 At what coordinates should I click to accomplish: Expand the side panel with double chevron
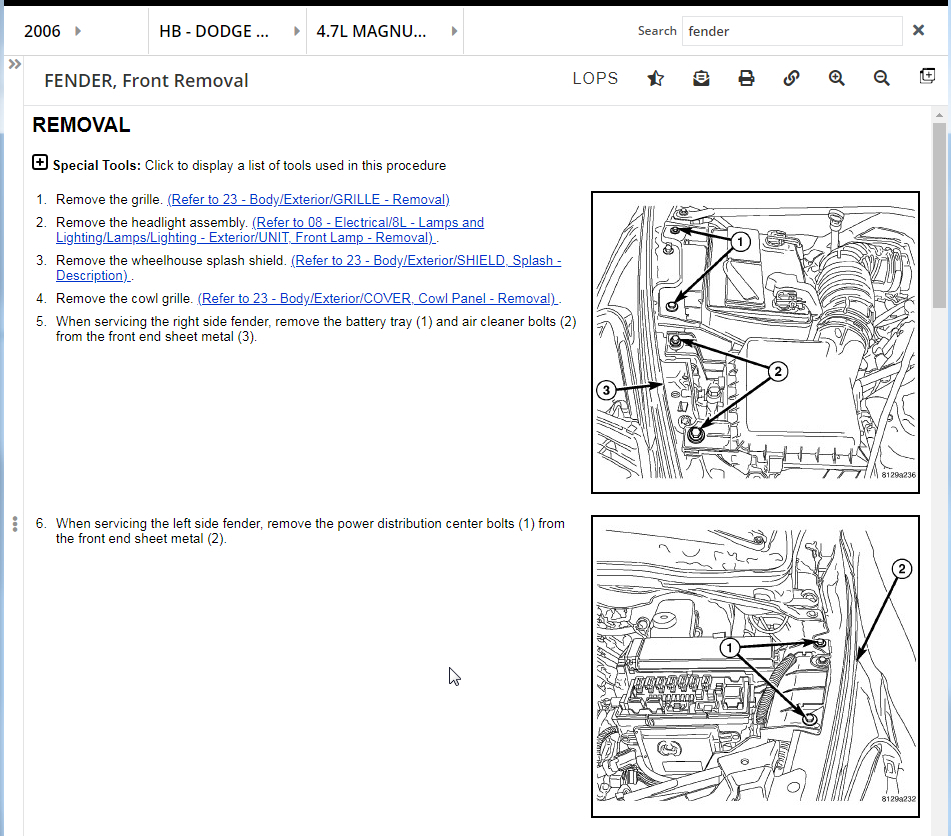[14, 64]
